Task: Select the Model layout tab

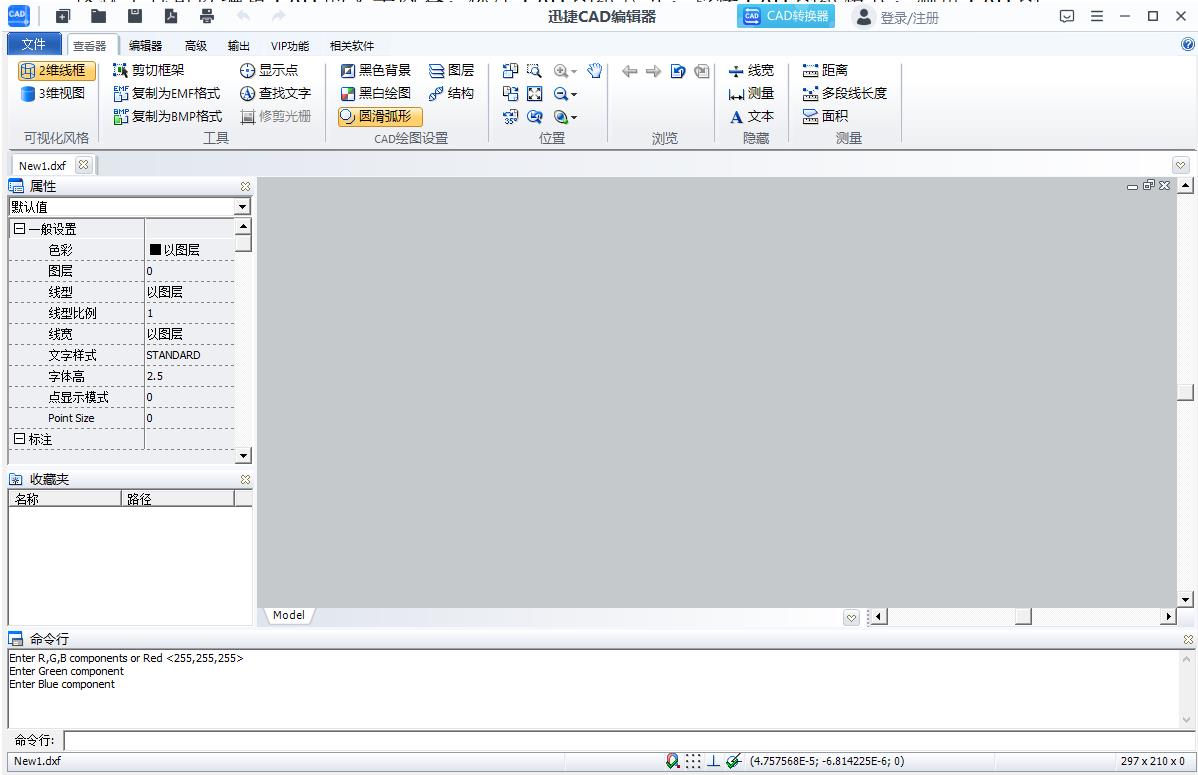Action: tap(288, 615)
